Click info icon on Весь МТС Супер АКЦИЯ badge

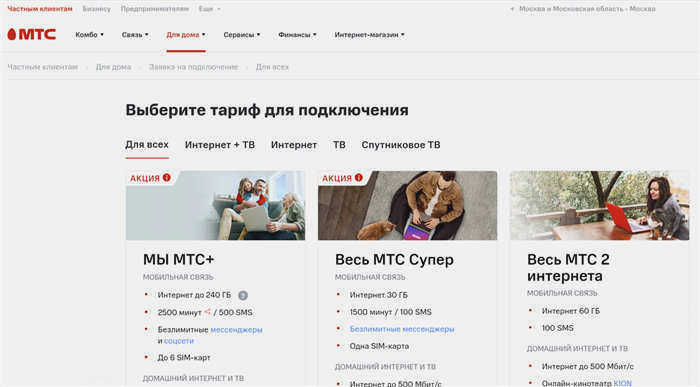click(358, 178)
